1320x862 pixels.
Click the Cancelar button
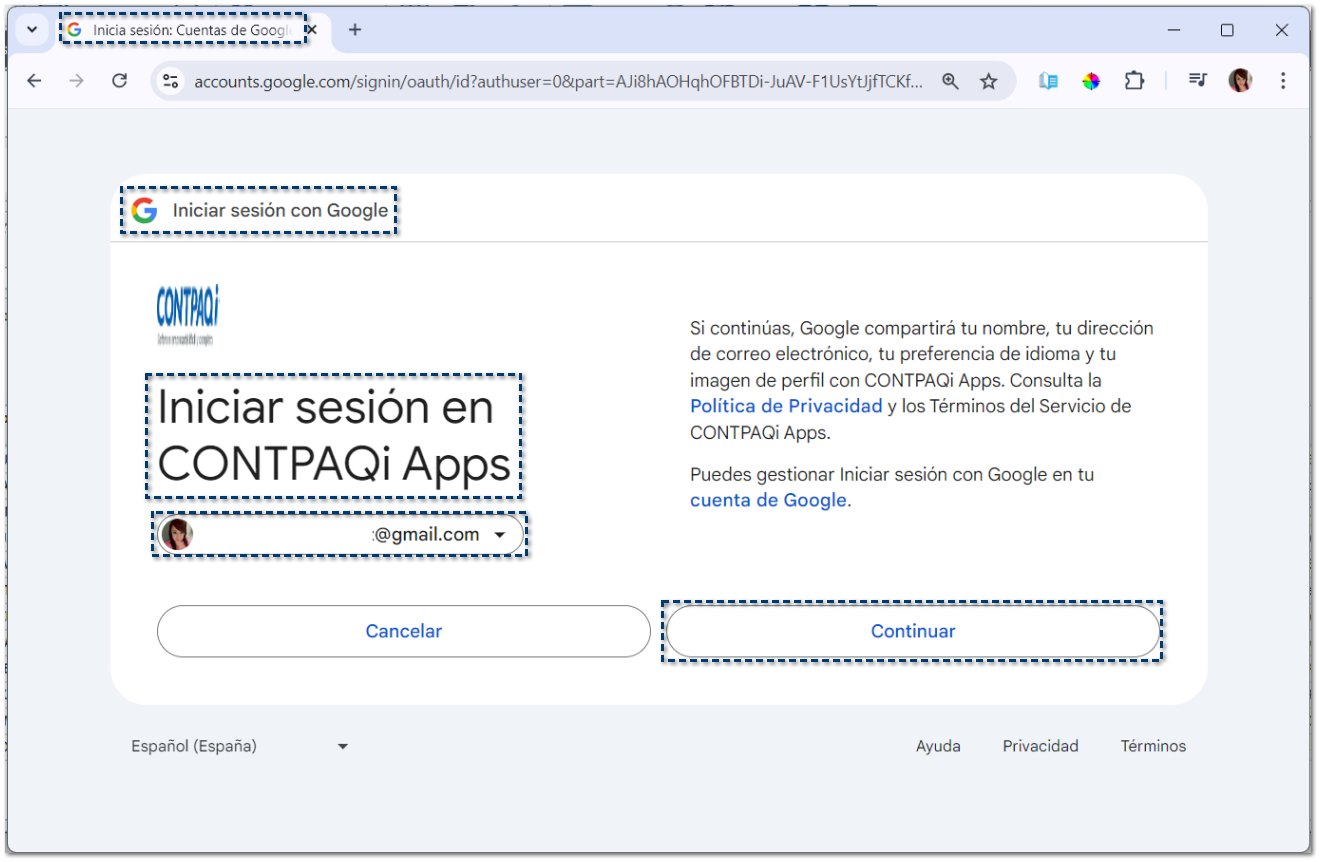[404, 631]
